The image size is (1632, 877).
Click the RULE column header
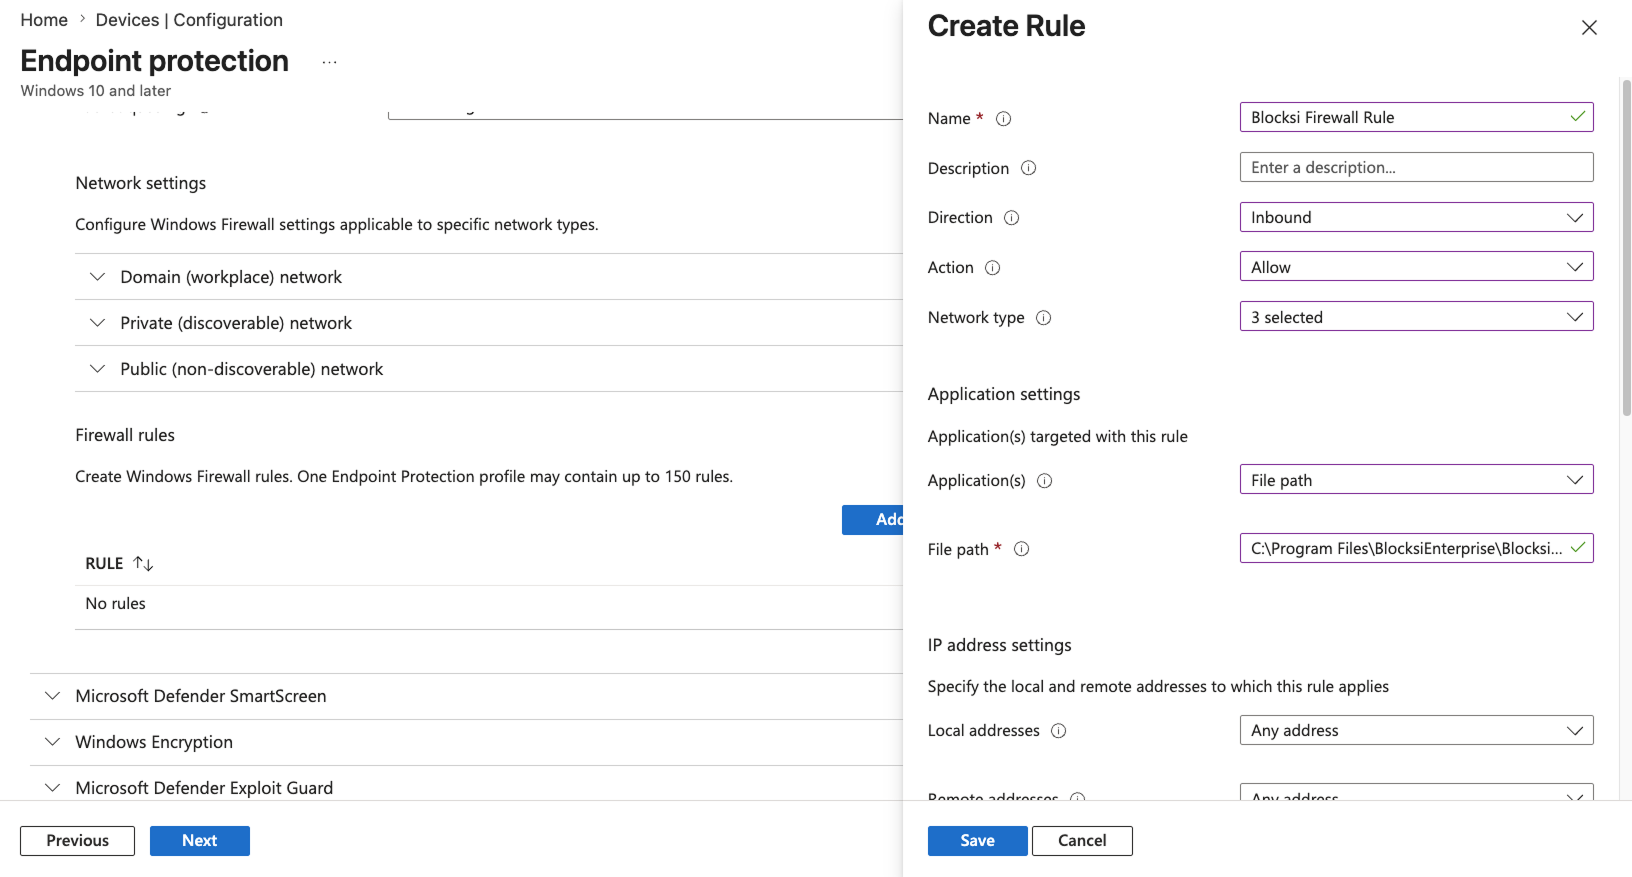click(x=104, y=564)
